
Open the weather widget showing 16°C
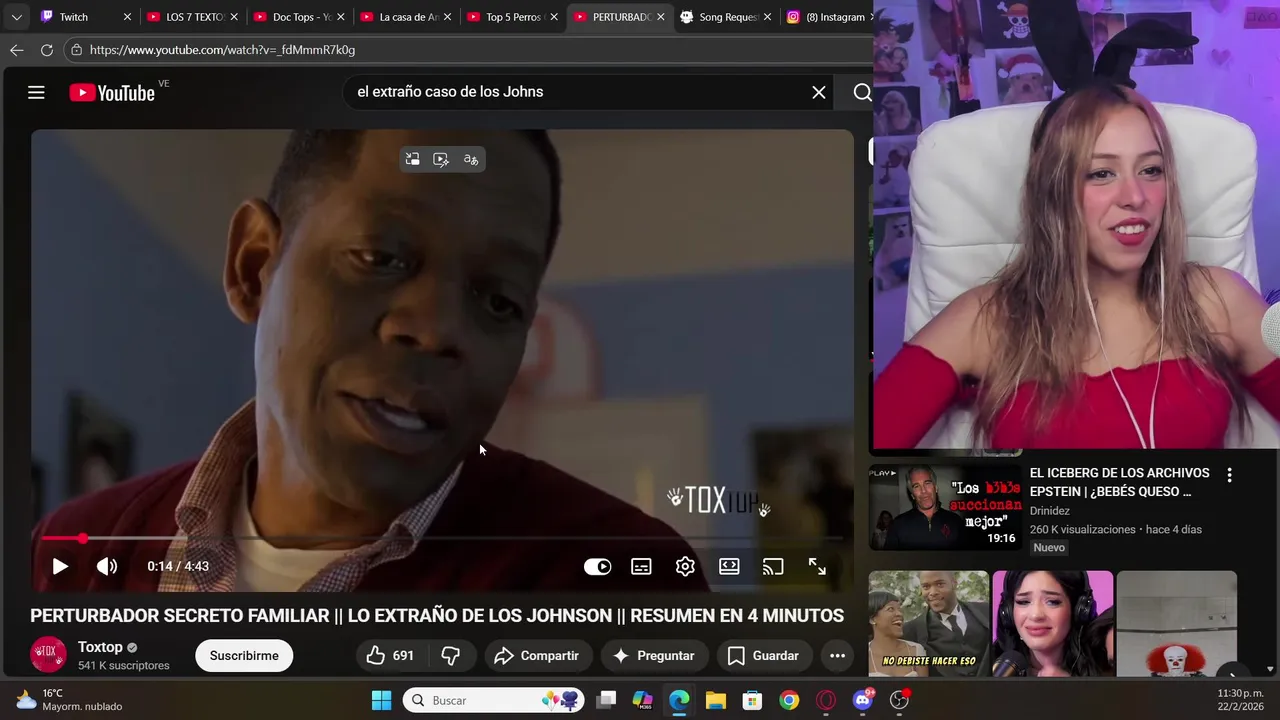70,700
